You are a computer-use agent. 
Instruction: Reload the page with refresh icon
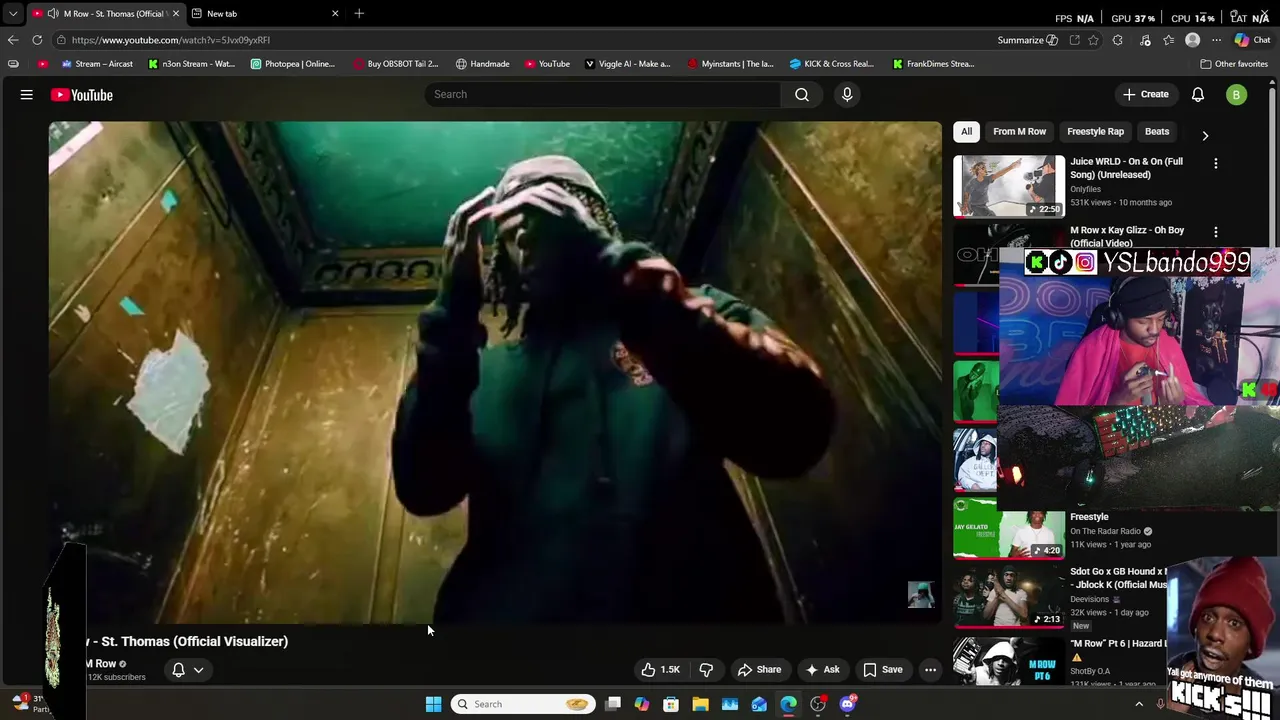(x=37, y=40)
